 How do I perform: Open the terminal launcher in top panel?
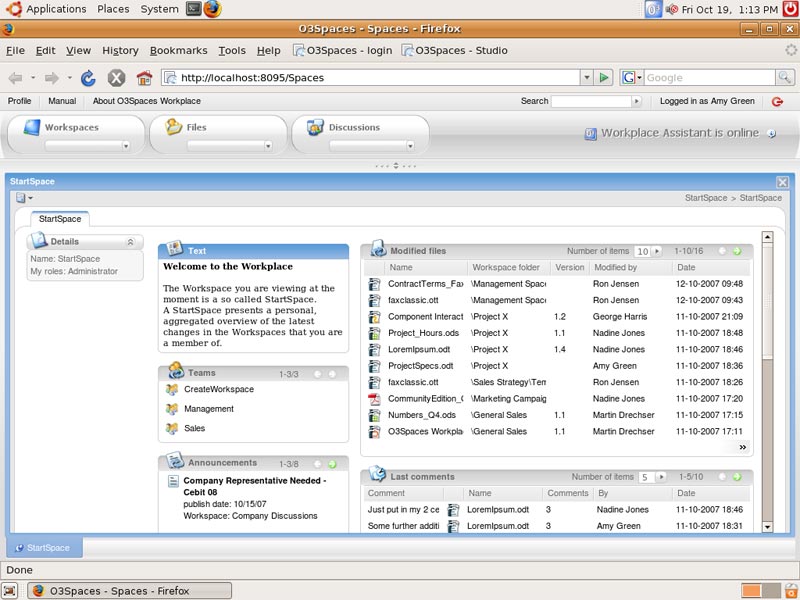[194, 9]
